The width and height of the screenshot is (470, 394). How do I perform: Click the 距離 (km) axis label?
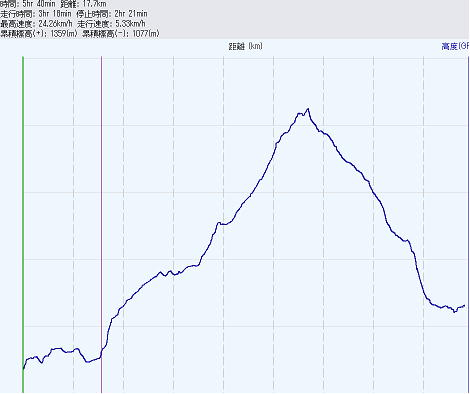(x=246, y=46)
